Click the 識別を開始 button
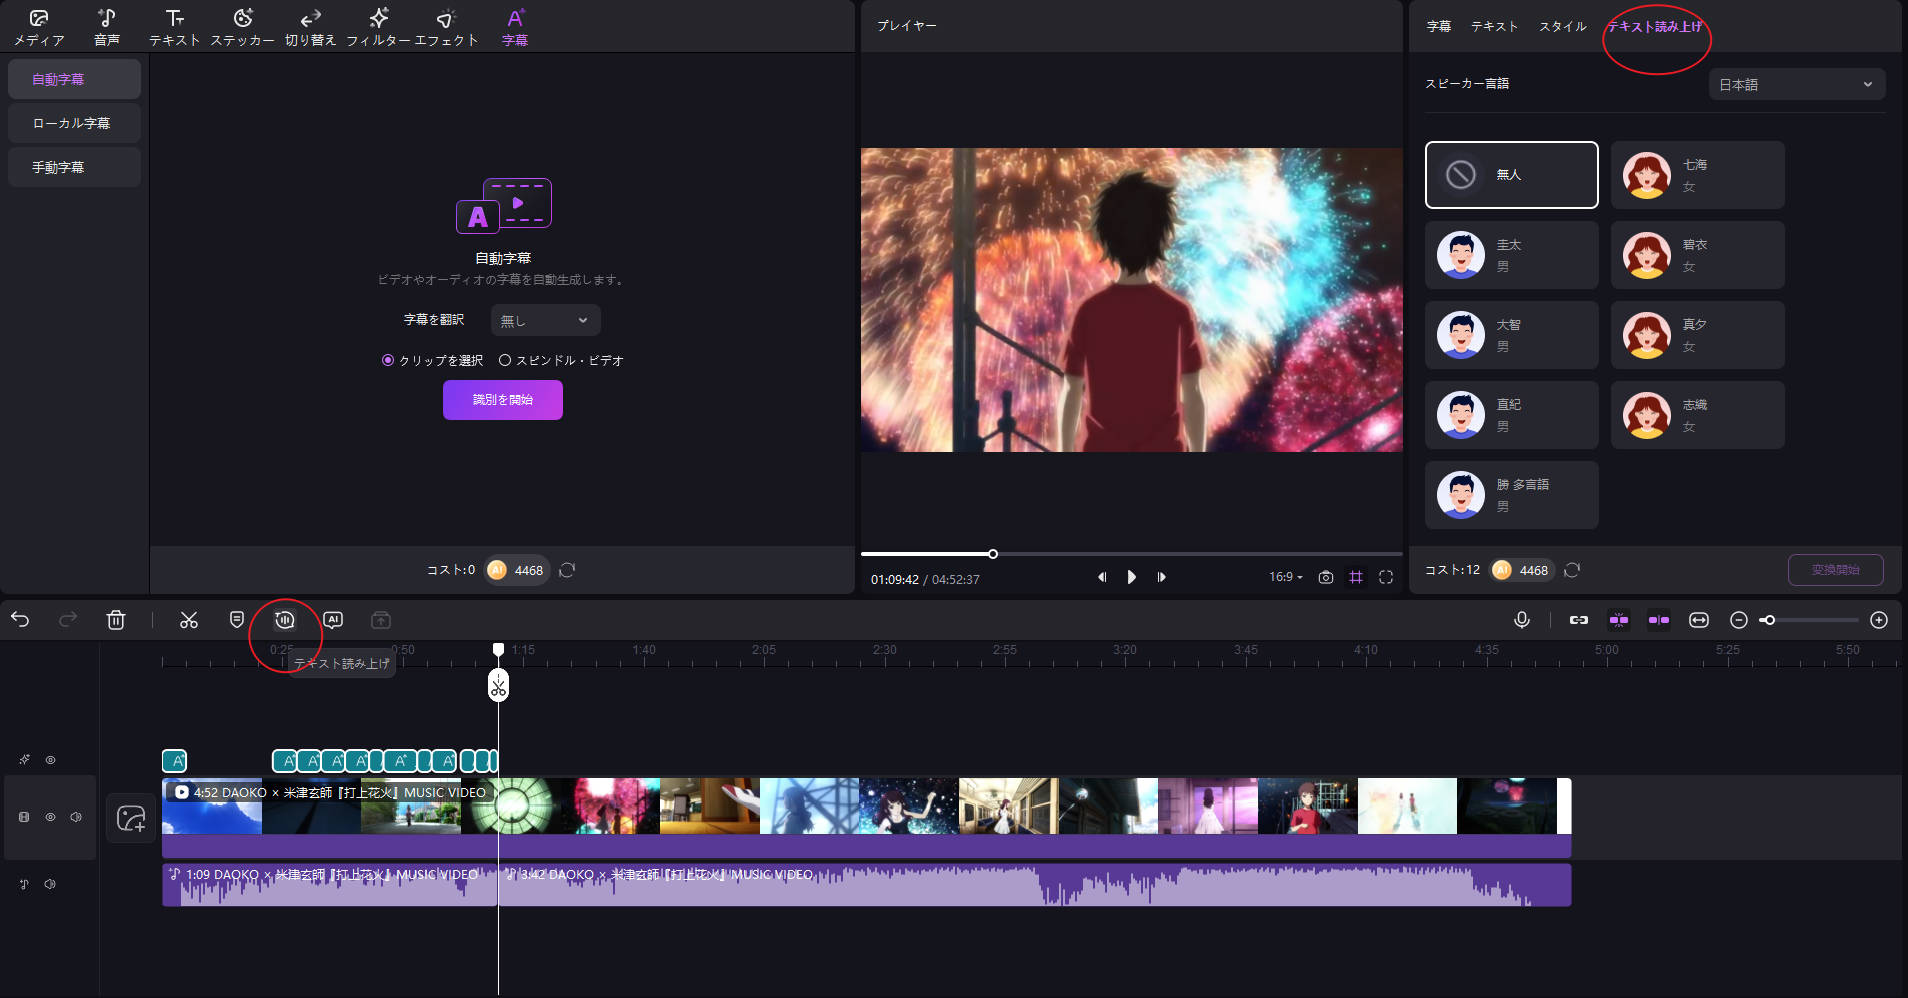The width and height of the screenshot is (1908, 998). coord(503,400)
